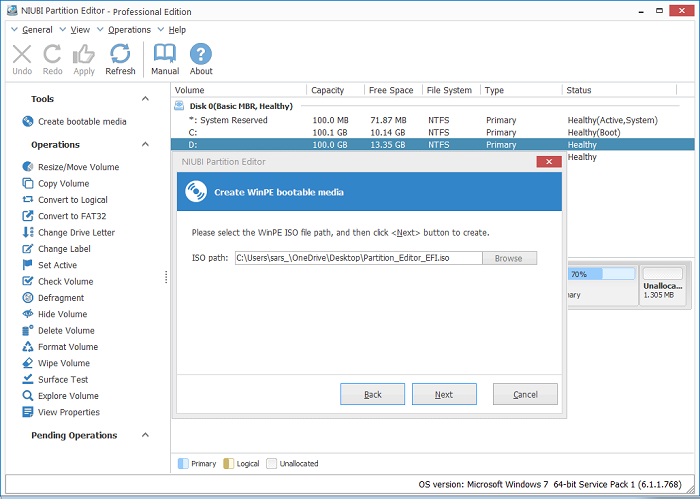Select the Wipe Volume eraser icon

click(x=28, y=363)
